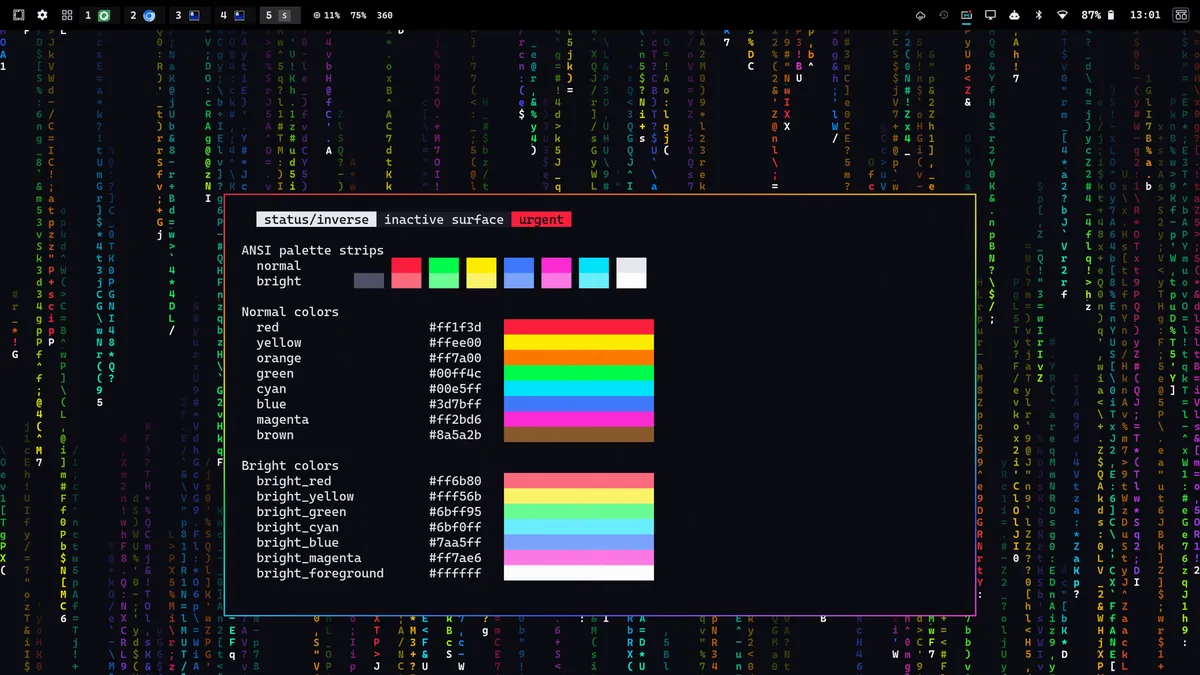Click the bright_magenta label
Viewport: 1200px width, 675px height.
pos(309,558)
